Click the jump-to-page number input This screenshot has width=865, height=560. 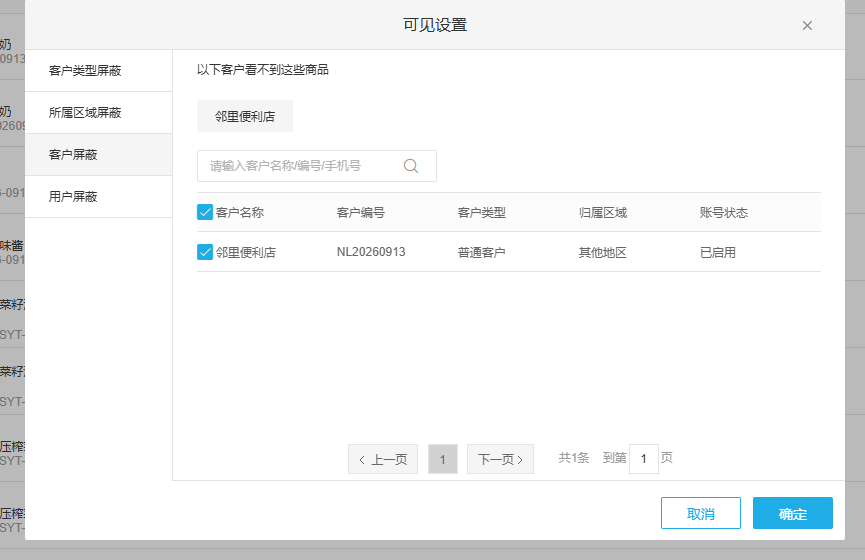click(x=644, y=459)
